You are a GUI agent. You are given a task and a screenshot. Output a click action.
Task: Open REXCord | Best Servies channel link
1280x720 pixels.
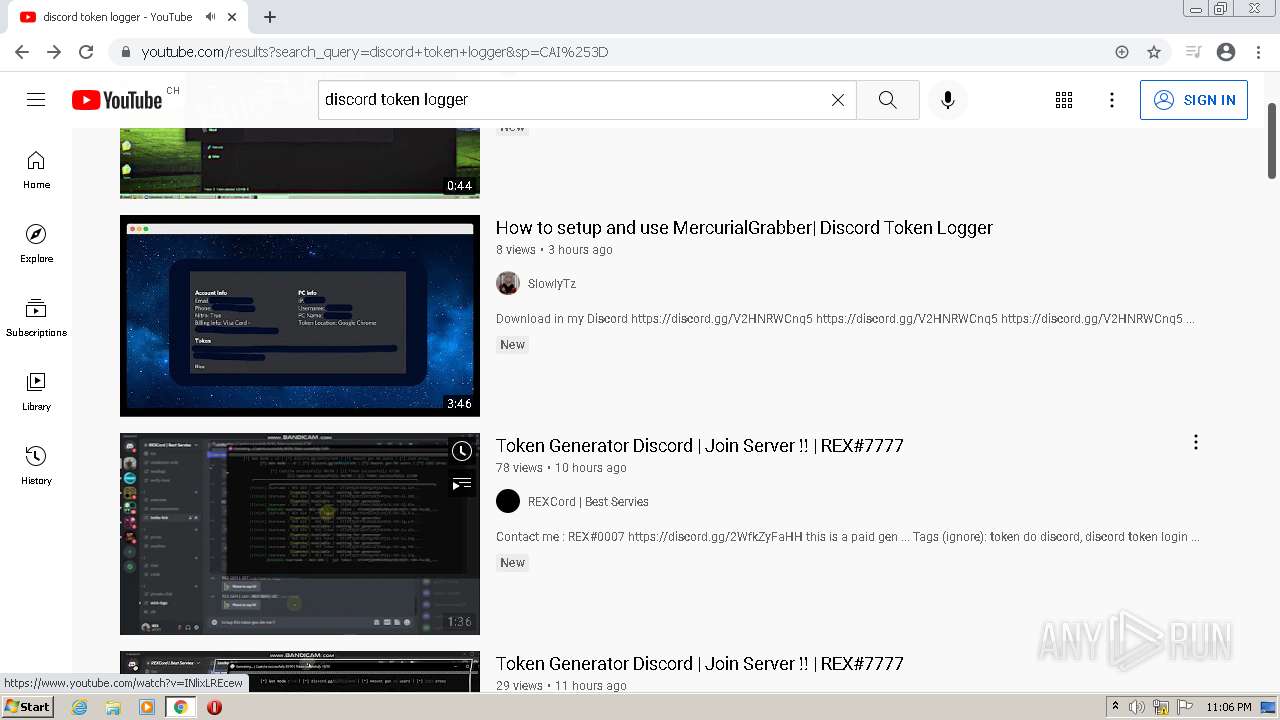pyautogui.click(x=588, y=502)
